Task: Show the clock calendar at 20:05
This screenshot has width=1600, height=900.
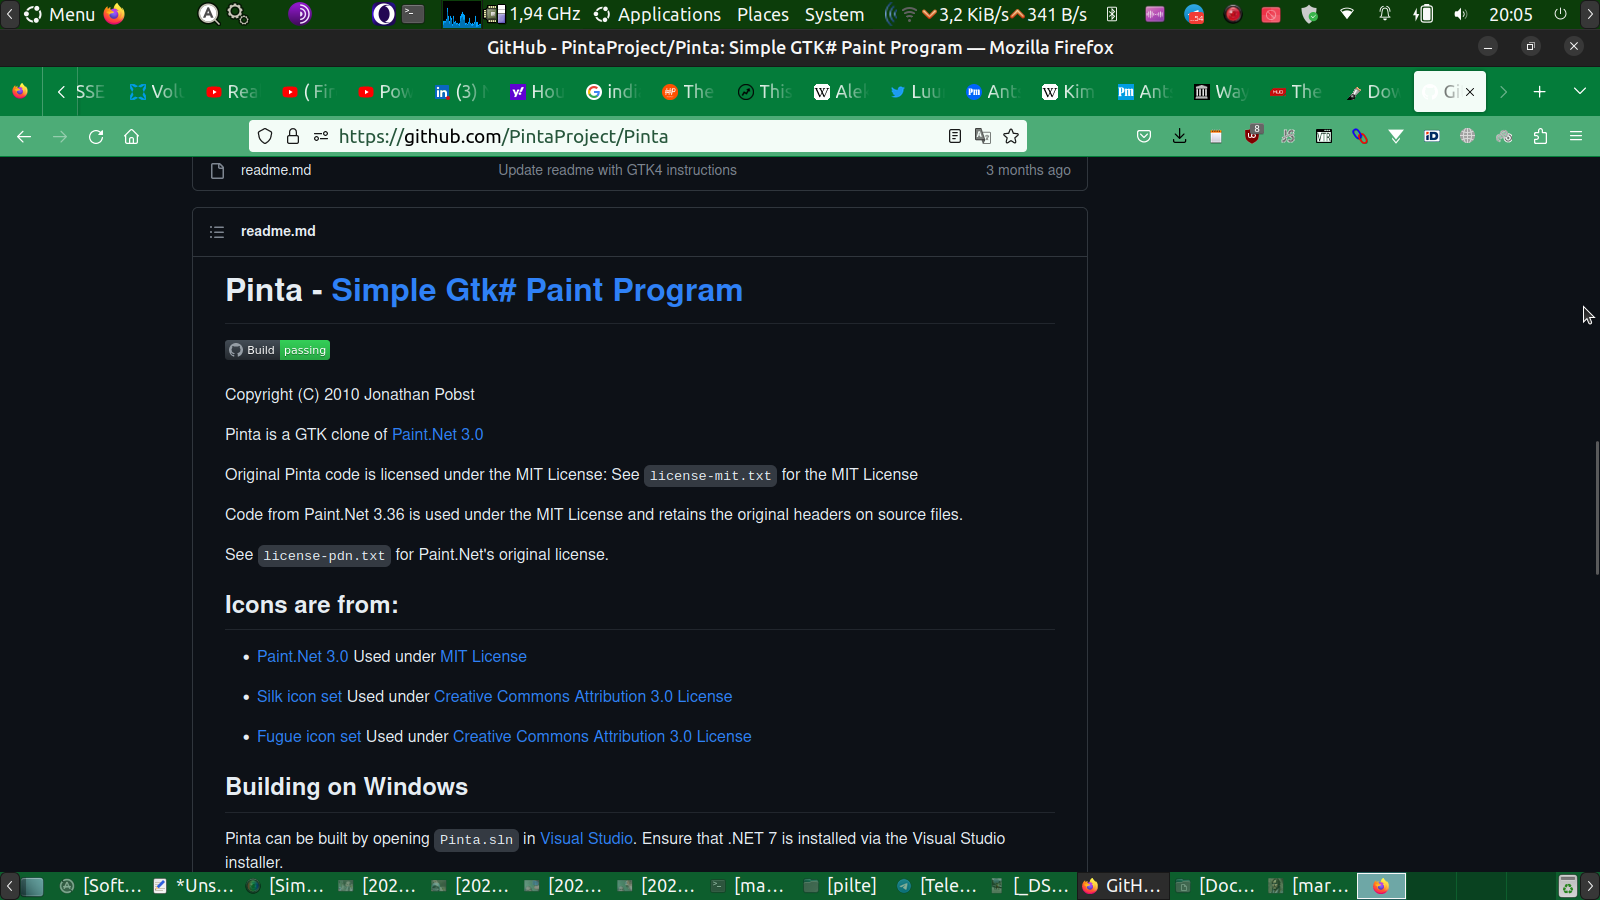Action: (1510, 14)
